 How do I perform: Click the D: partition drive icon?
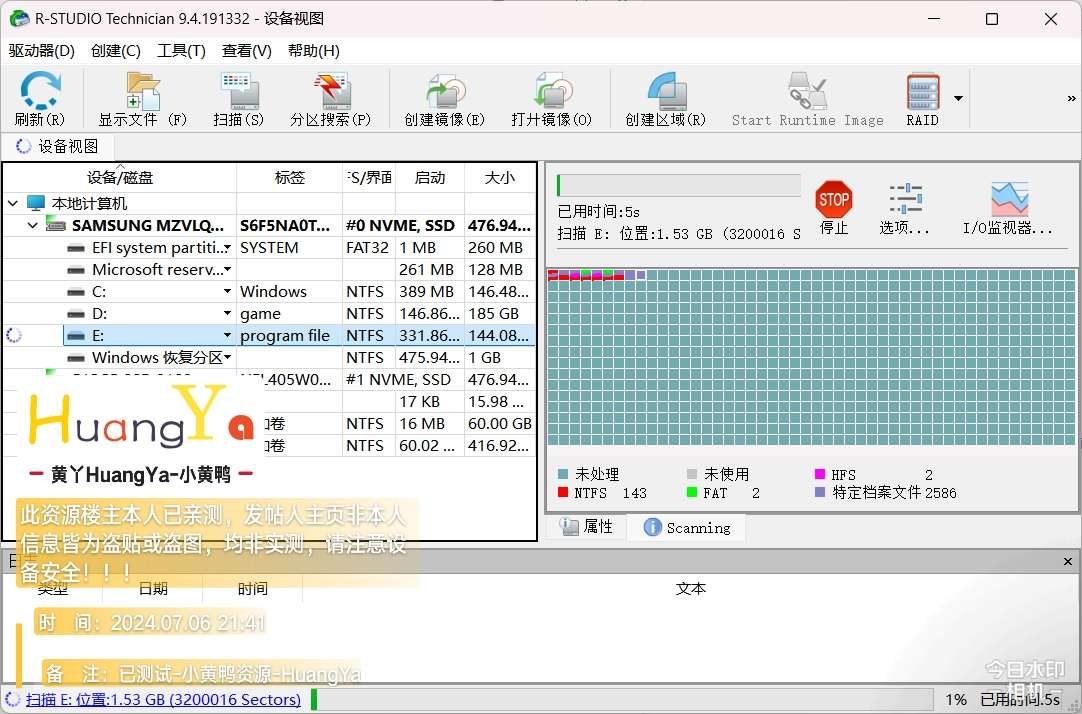pos(76,315)
